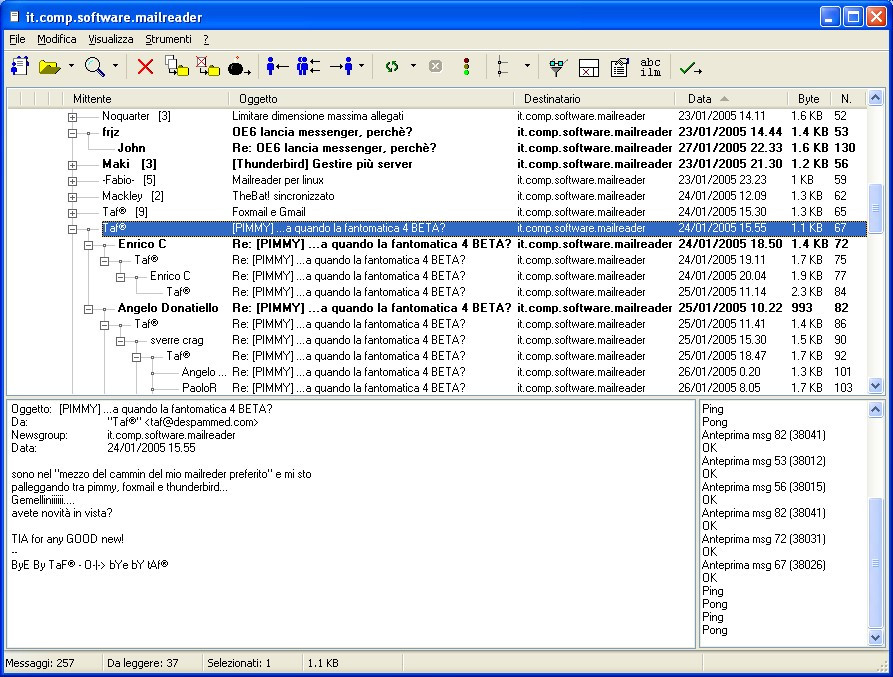Viewport: 893px width, 677px height.
Task: Click 'Messaggi: 257' in status bar
Action: pos(40,663)
